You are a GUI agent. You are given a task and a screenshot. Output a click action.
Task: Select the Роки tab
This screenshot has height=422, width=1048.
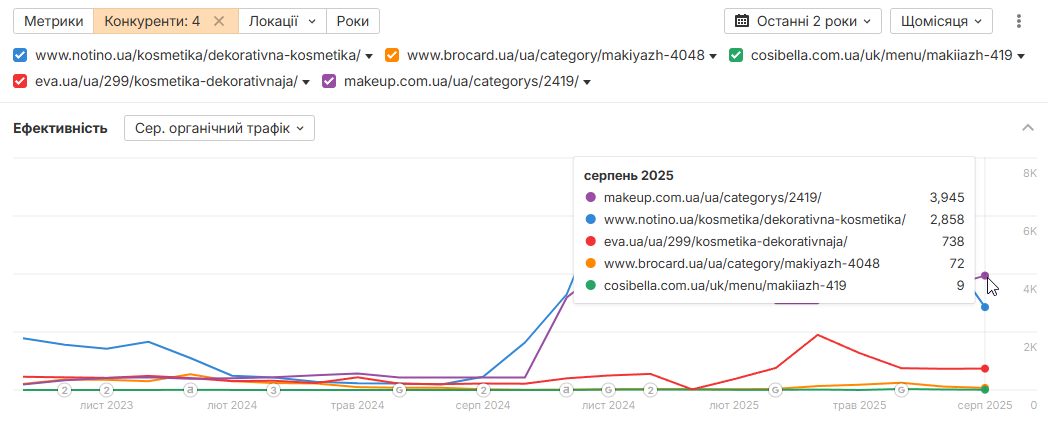click(353, 21)
